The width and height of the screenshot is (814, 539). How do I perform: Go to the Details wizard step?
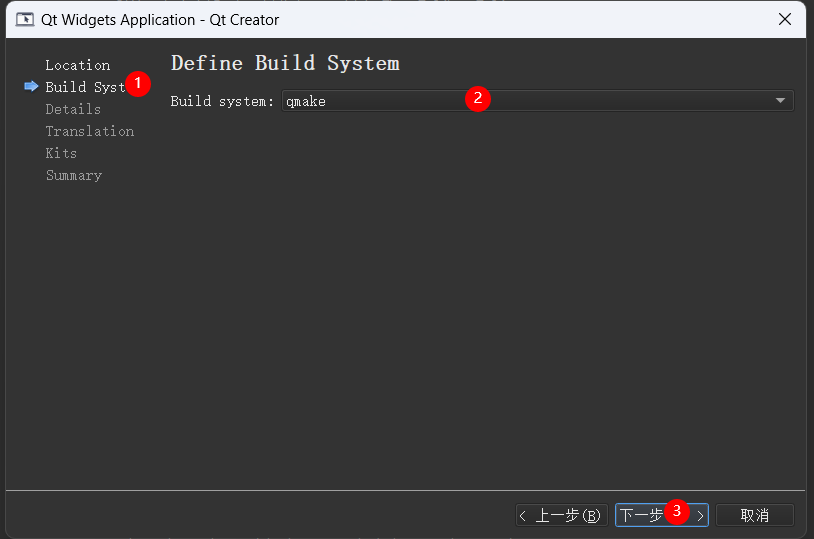[73, 109]
